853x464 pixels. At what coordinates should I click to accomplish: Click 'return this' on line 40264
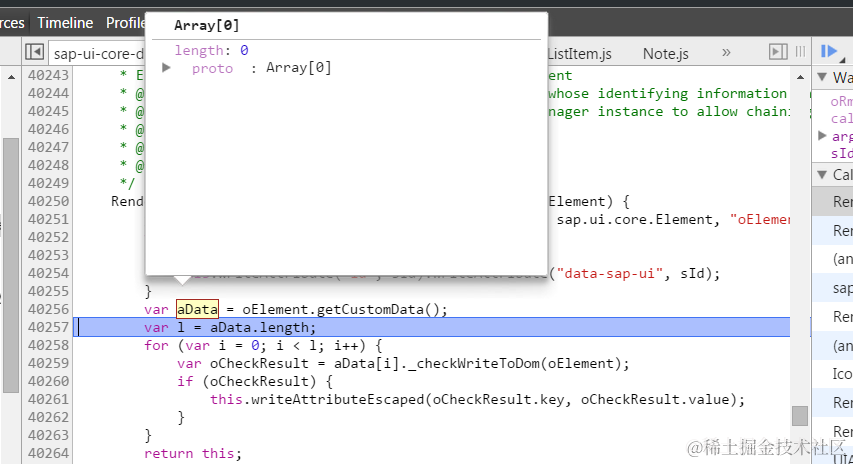[x=190, y=453]
